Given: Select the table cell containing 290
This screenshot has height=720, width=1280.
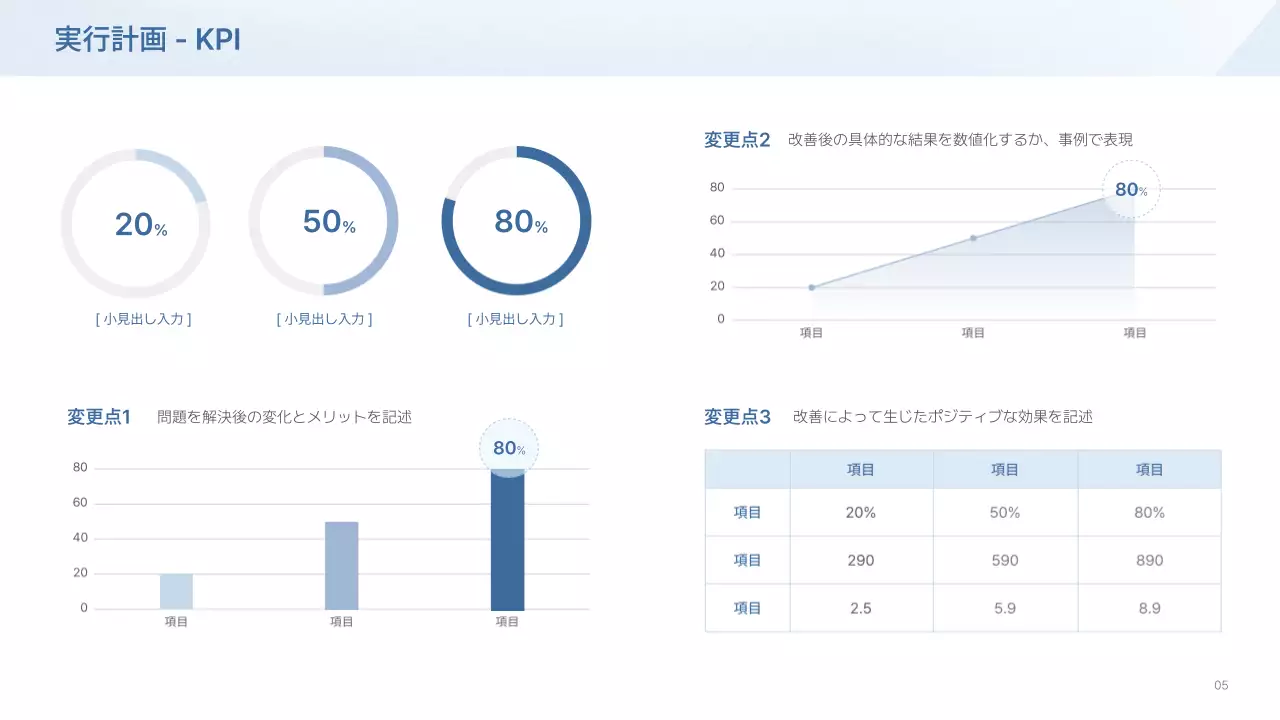Looking at the screenshot, I should tap(860, 560).
